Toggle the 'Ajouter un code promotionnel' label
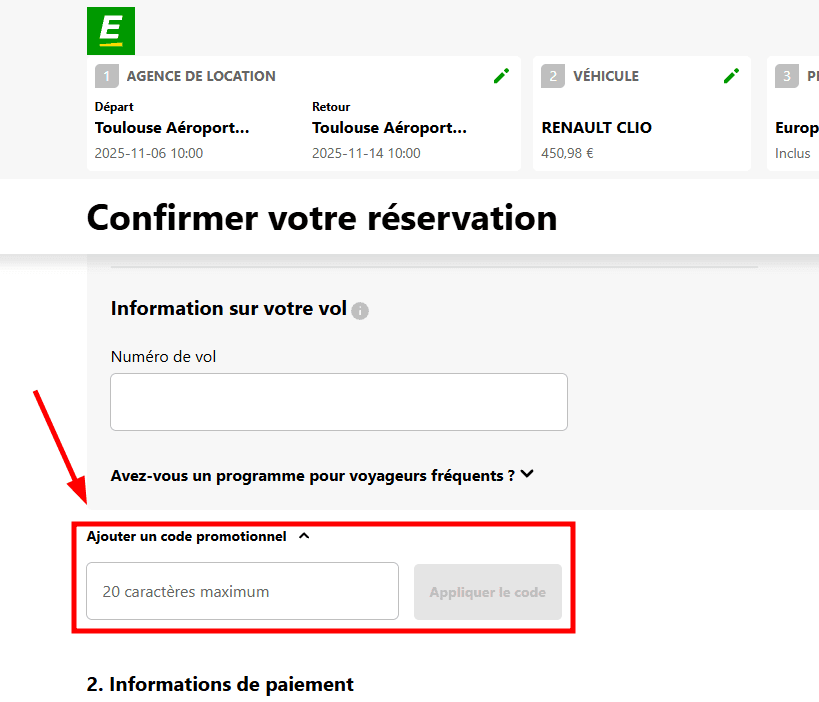 (x=186, y=537)
